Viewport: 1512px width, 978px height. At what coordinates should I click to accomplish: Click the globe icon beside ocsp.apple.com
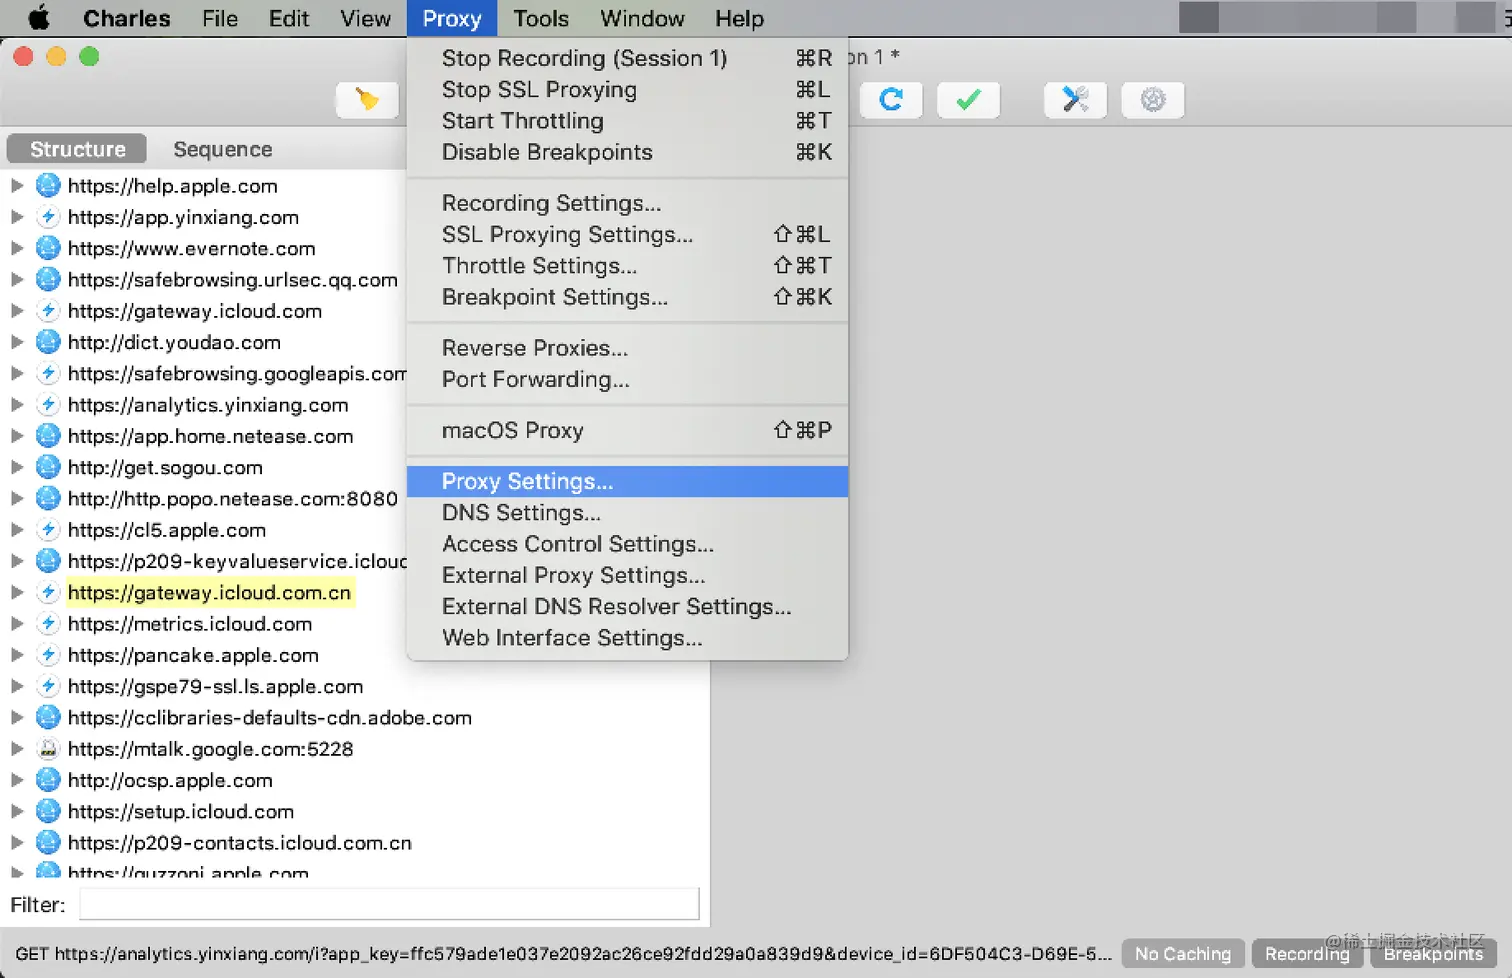tap(48, 780)
